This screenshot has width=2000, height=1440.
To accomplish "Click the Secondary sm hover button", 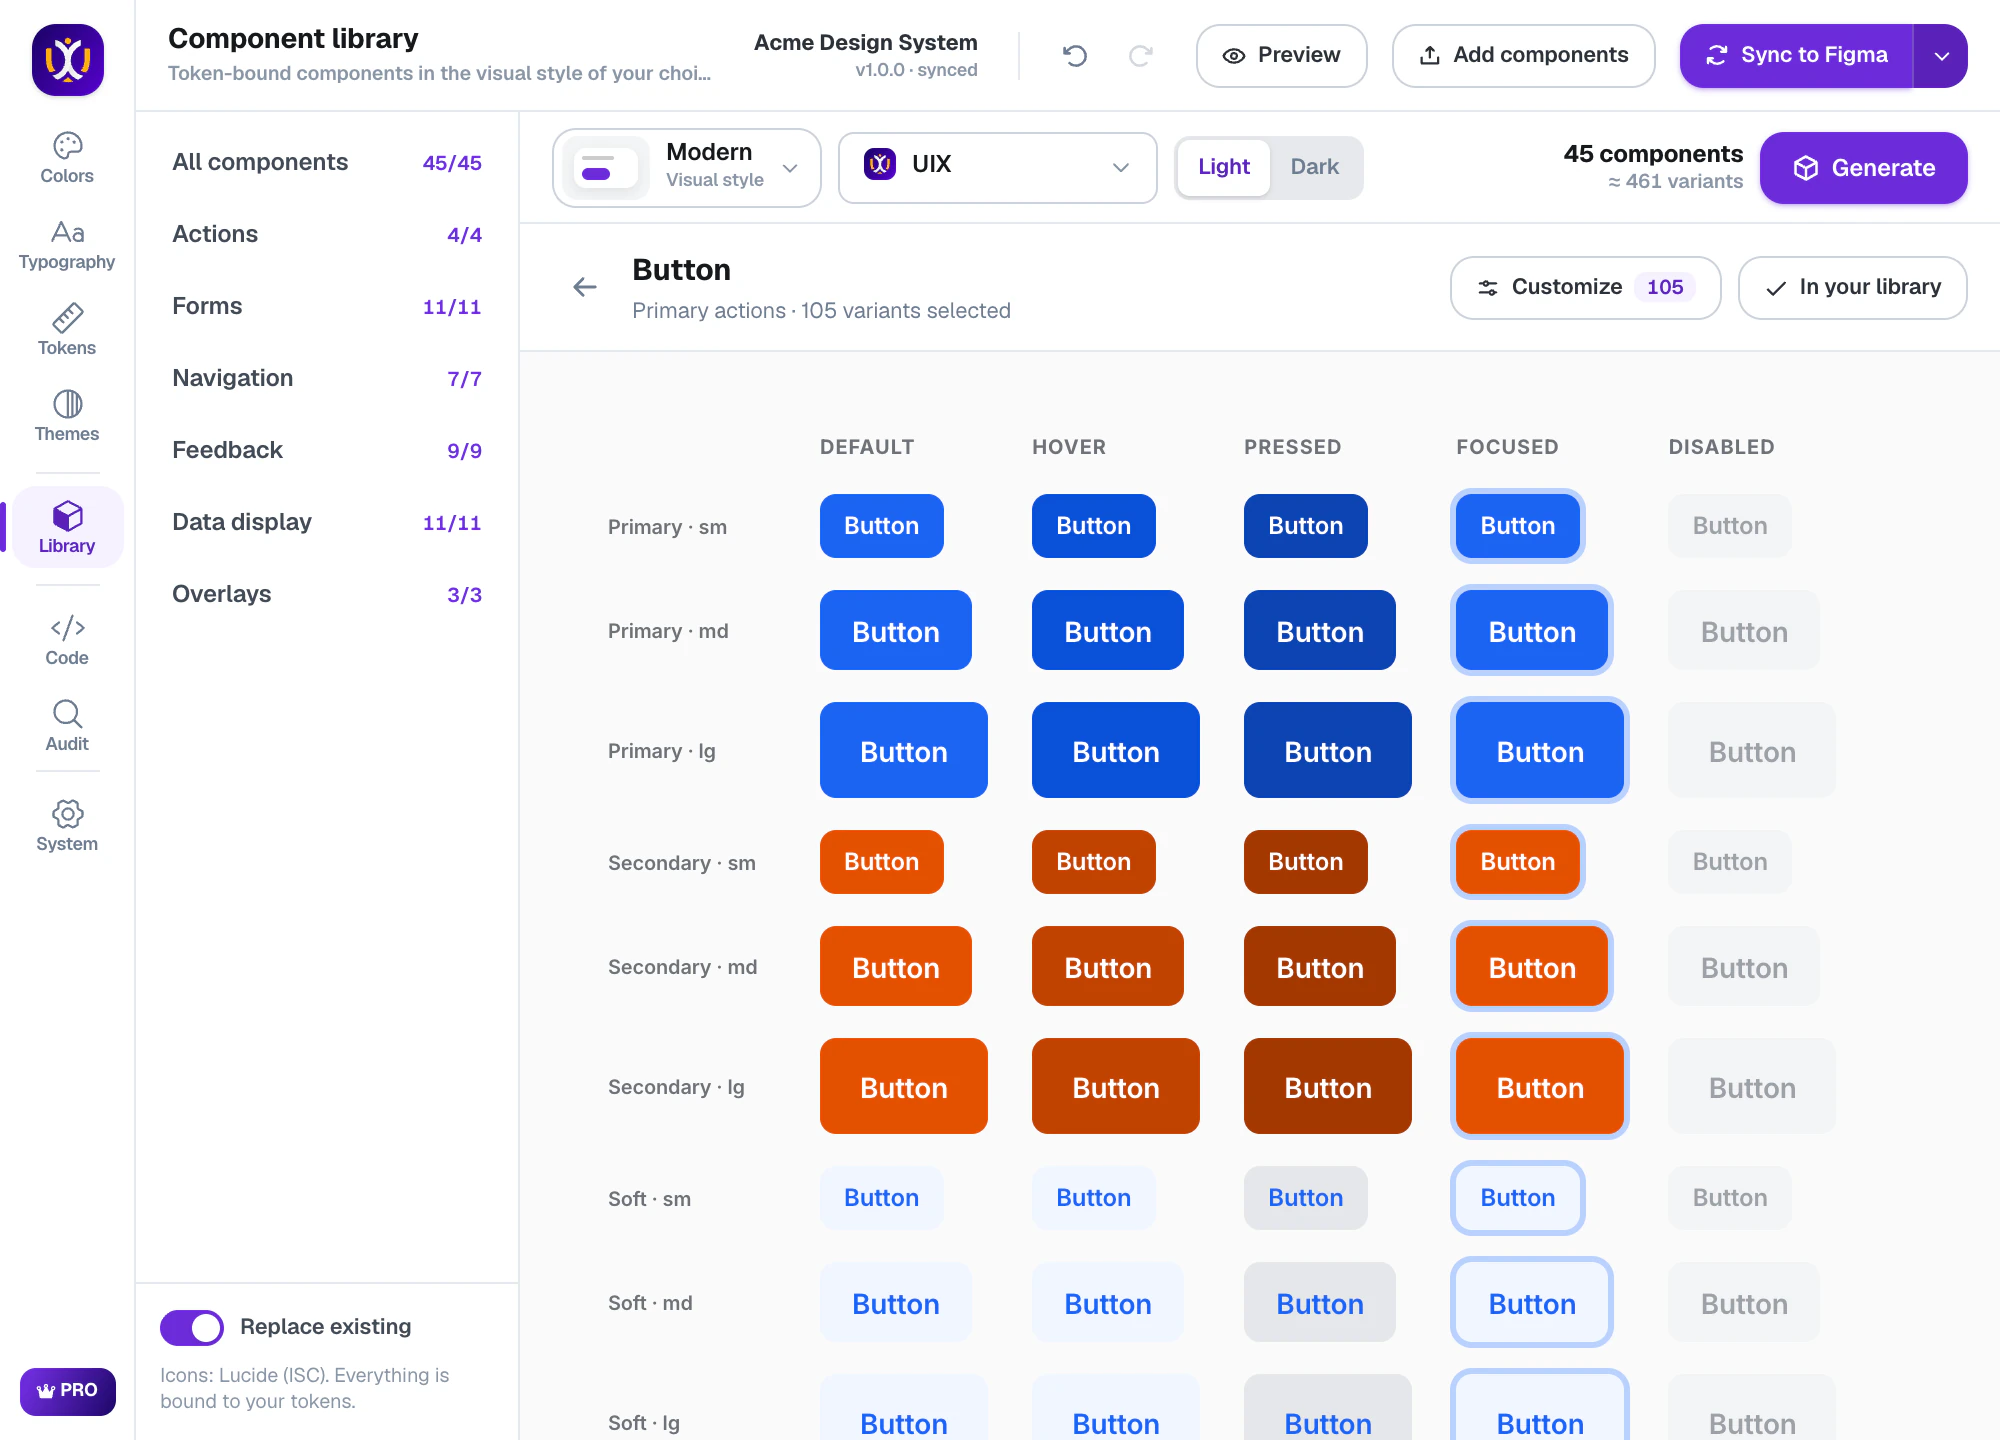I will point(1093,862).
